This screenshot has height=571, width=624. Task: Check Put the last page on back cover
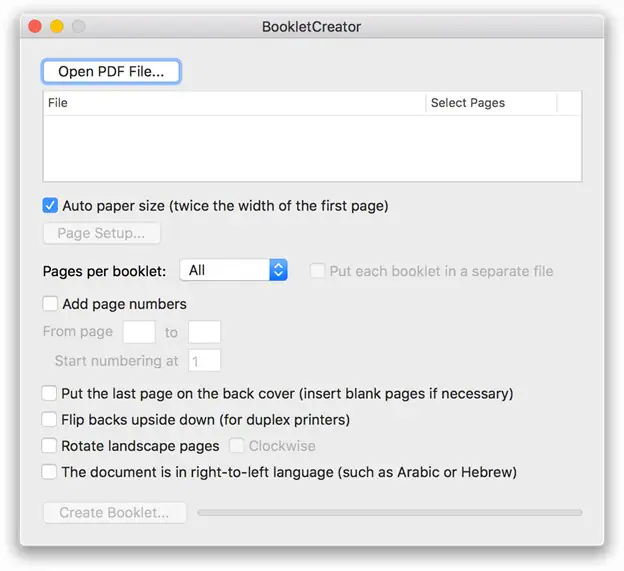point(49,393)
